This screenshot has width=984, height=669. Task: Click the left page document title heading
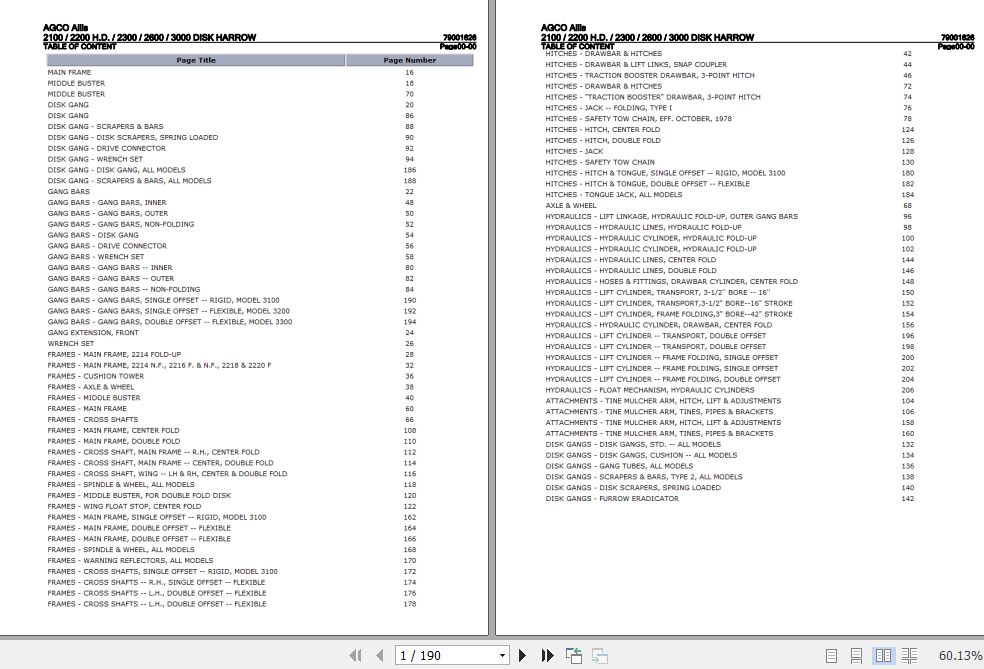click(149, 38)
